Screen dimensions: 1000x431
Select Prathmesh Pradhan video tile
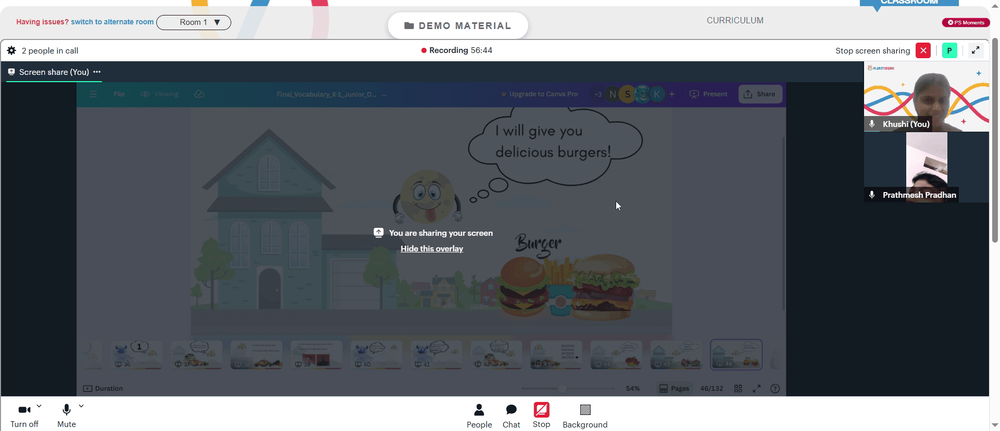(x=927, y=167)
